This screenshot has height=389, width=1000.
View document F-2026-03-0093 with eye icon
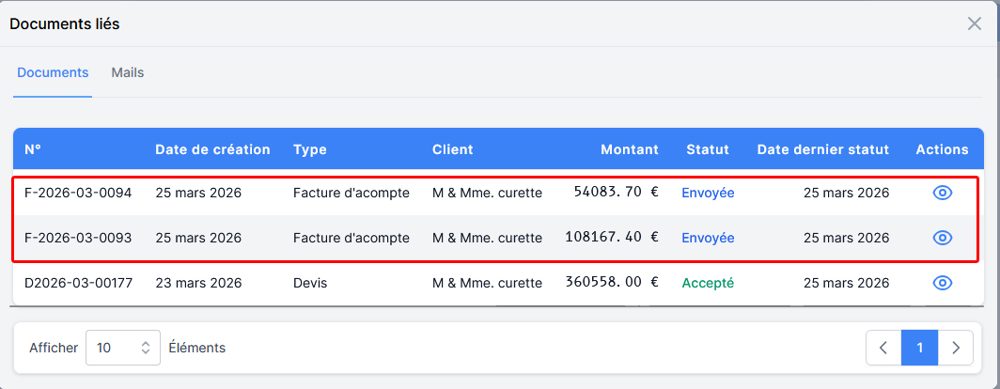click(942, 238)
